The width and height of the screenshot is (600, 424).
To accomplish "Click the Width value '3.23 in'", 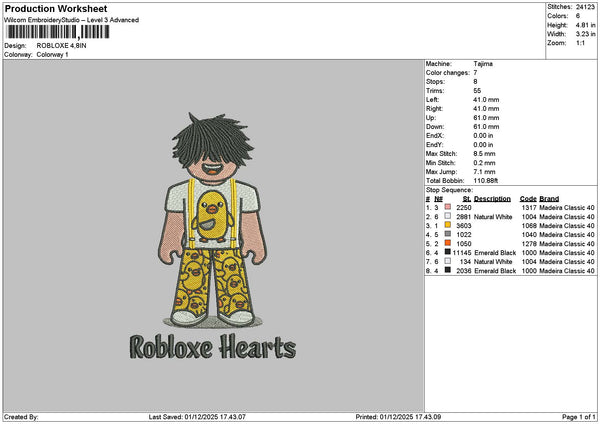I will [585, 34].
